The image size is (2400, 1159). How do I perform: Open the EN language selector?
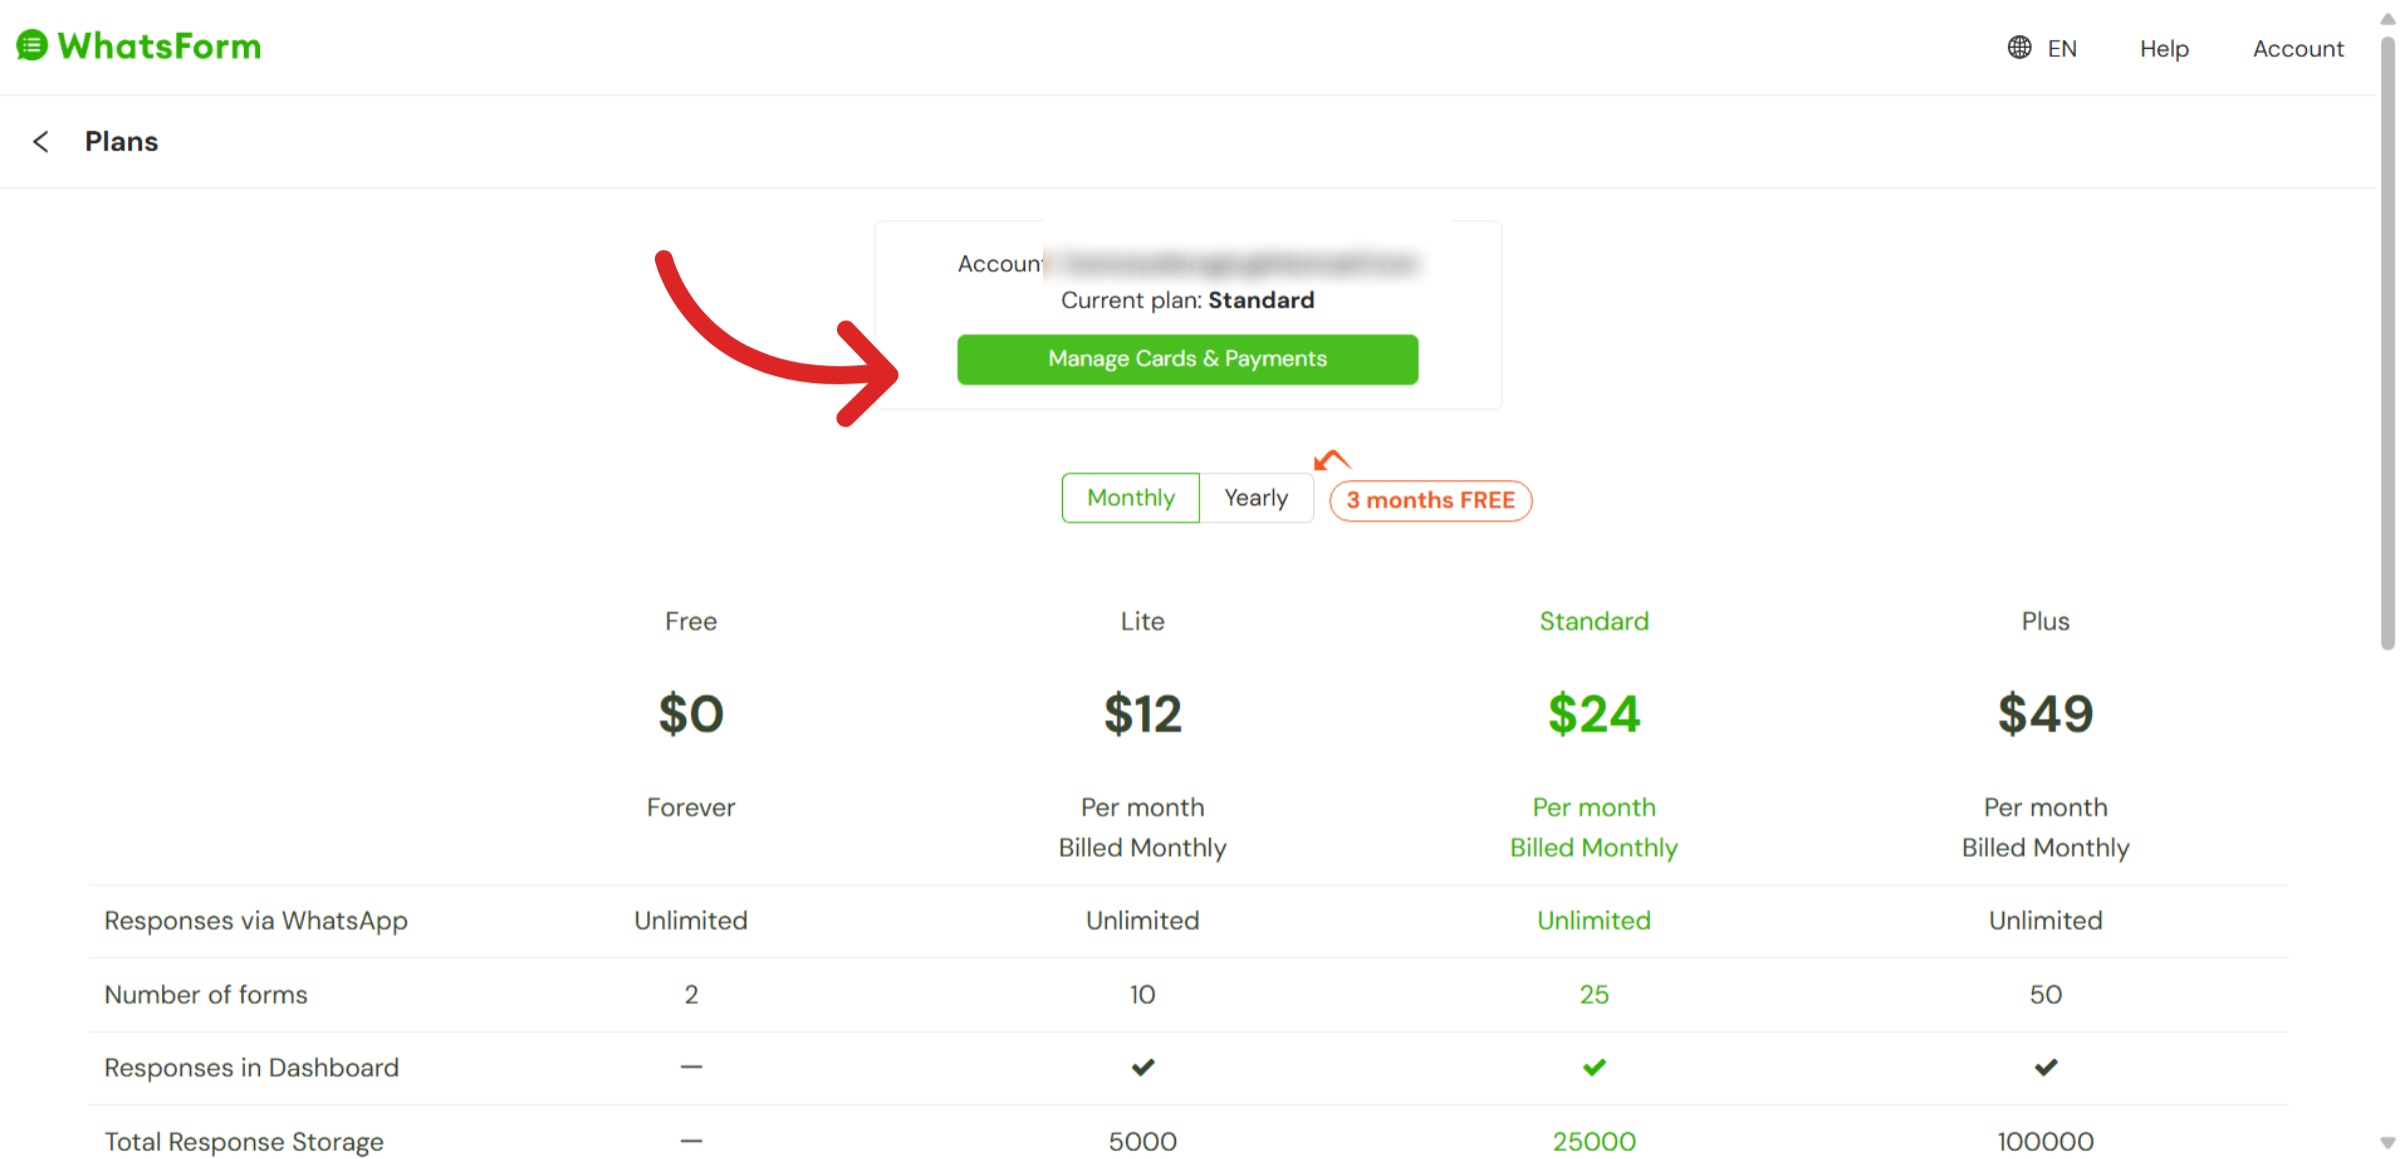2061,49
